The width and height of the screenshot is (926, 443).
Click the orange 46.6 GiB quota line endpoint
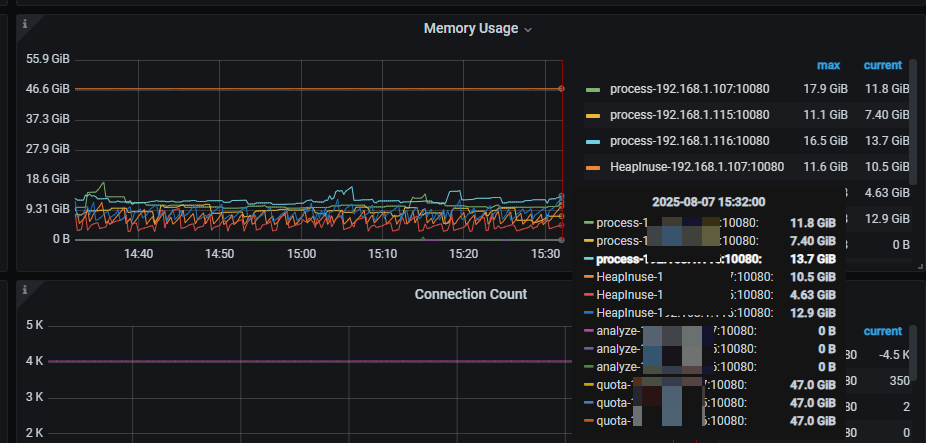click(x=561, y=89)
